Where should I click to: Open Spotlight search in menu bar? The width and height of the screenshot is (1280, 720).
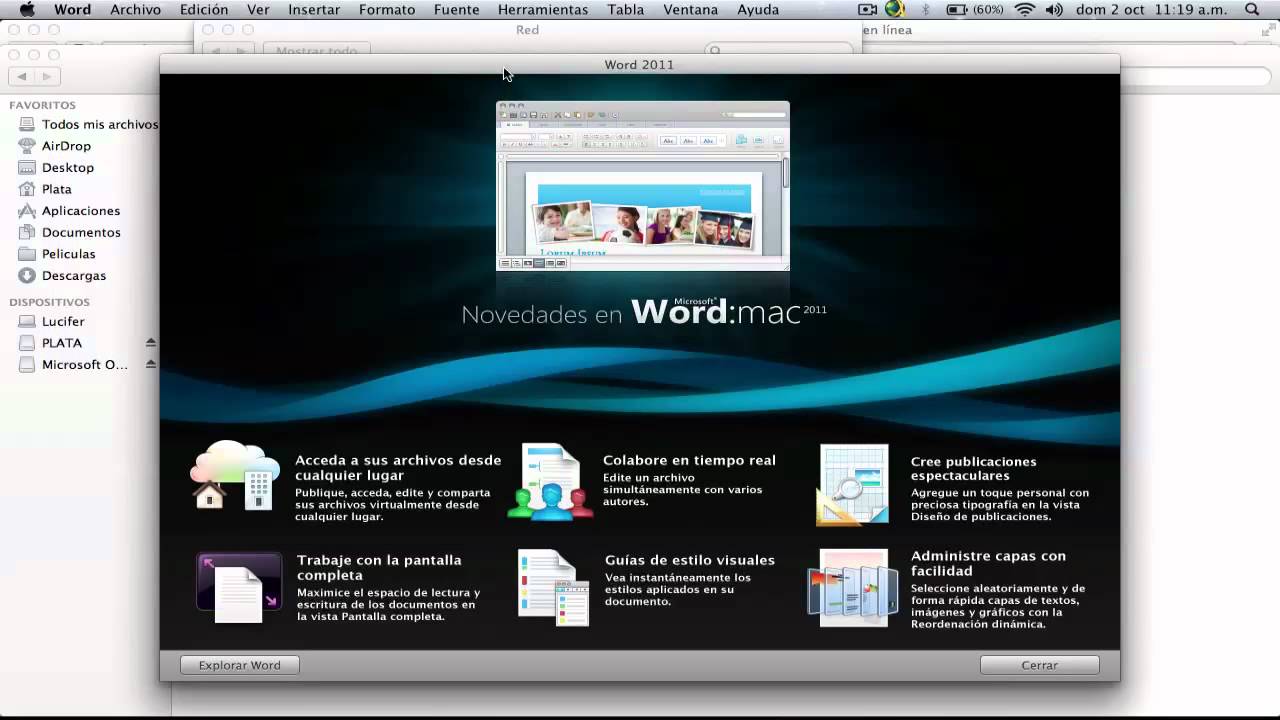point(1252,9)
